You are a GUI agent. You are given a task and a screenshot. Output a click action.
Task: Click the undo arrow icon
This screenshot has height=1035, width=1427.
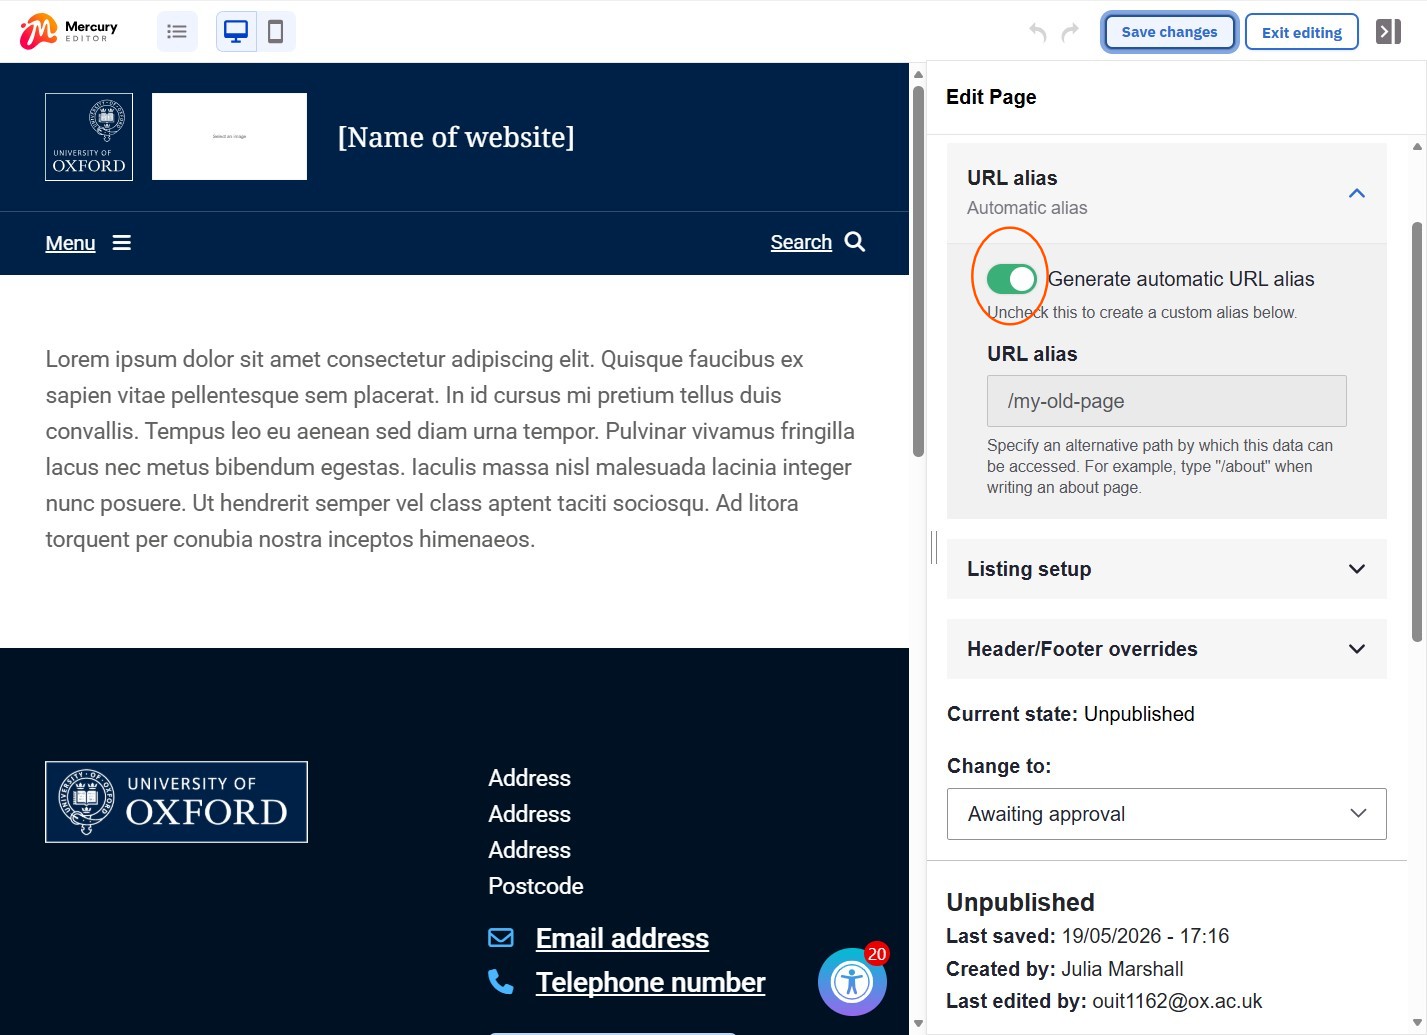1038,32
